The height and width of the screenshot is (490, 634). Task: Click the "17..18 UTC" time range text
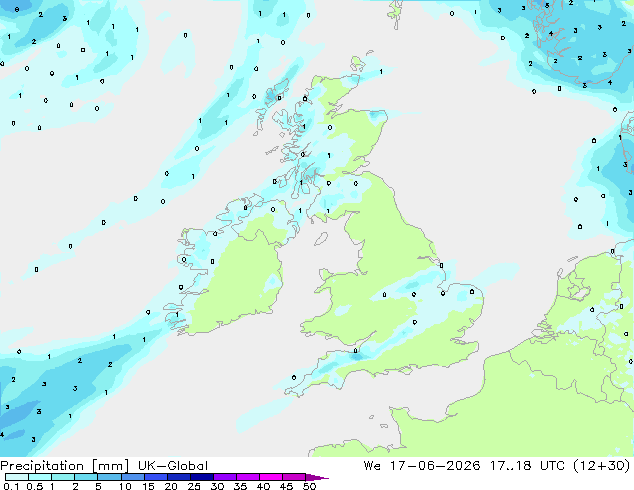(x=528, y=466)
